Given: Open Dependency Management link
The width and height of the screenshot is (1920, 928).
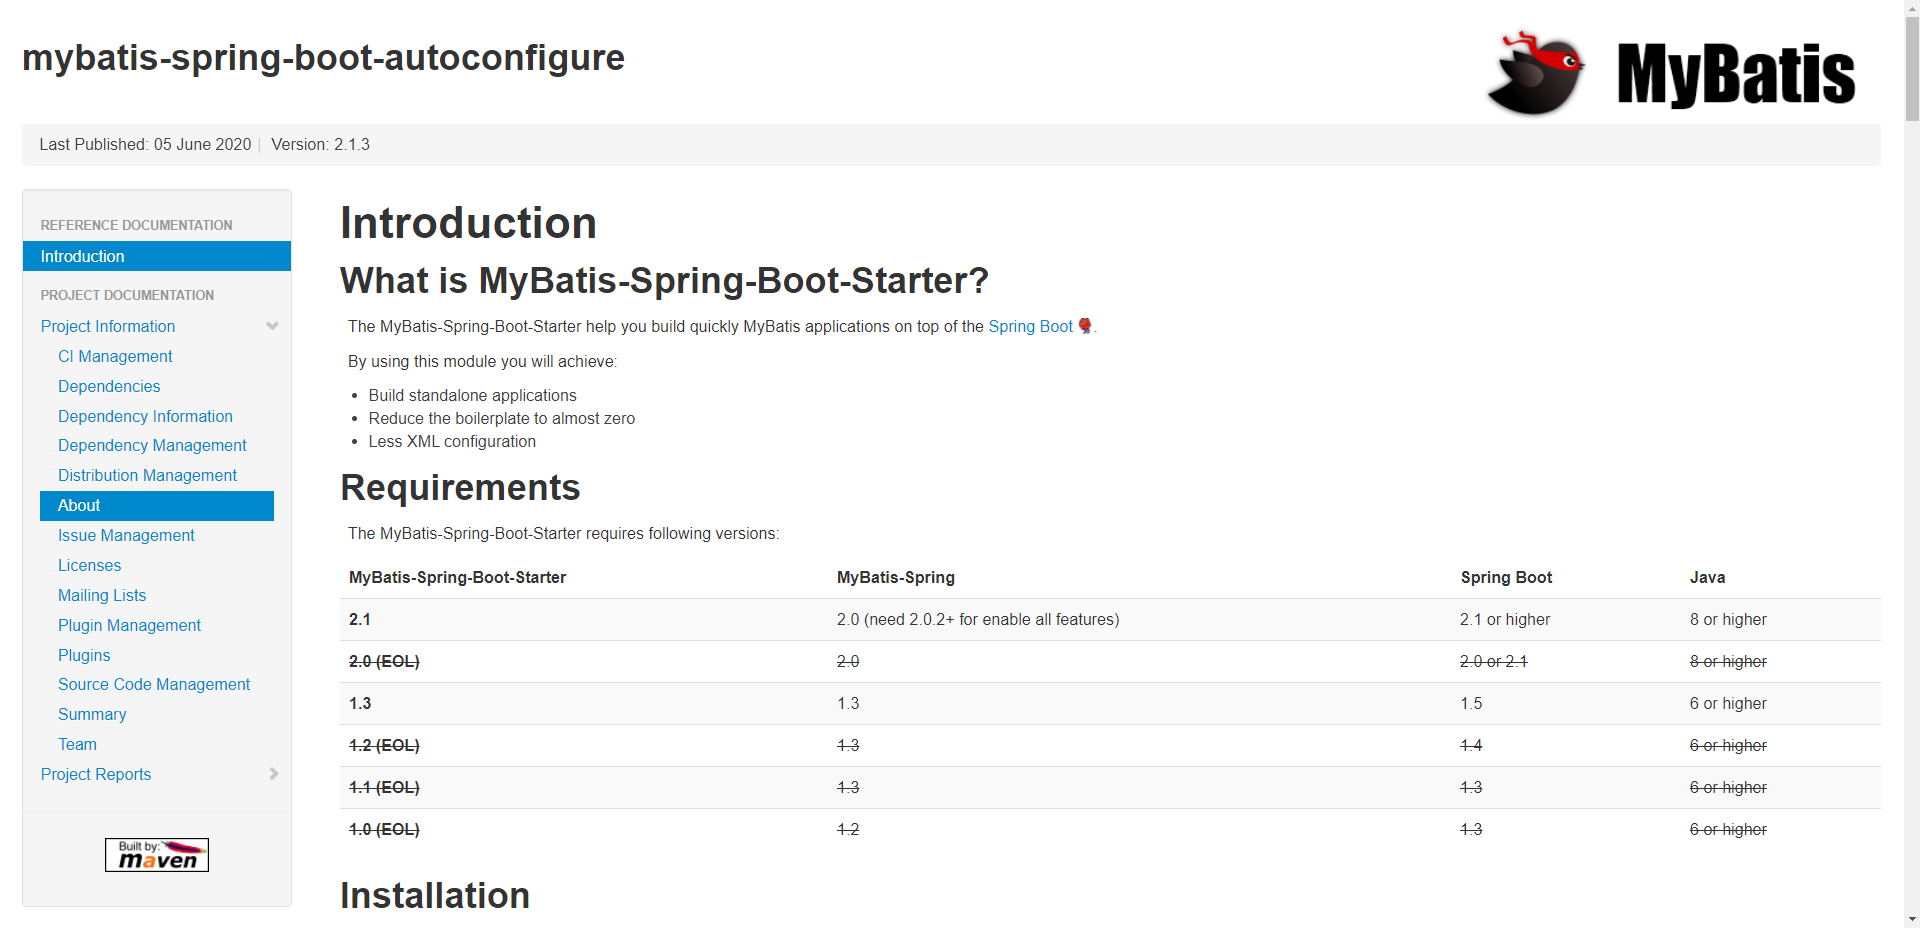Looking at the screenshot, I should click(152, 445).
